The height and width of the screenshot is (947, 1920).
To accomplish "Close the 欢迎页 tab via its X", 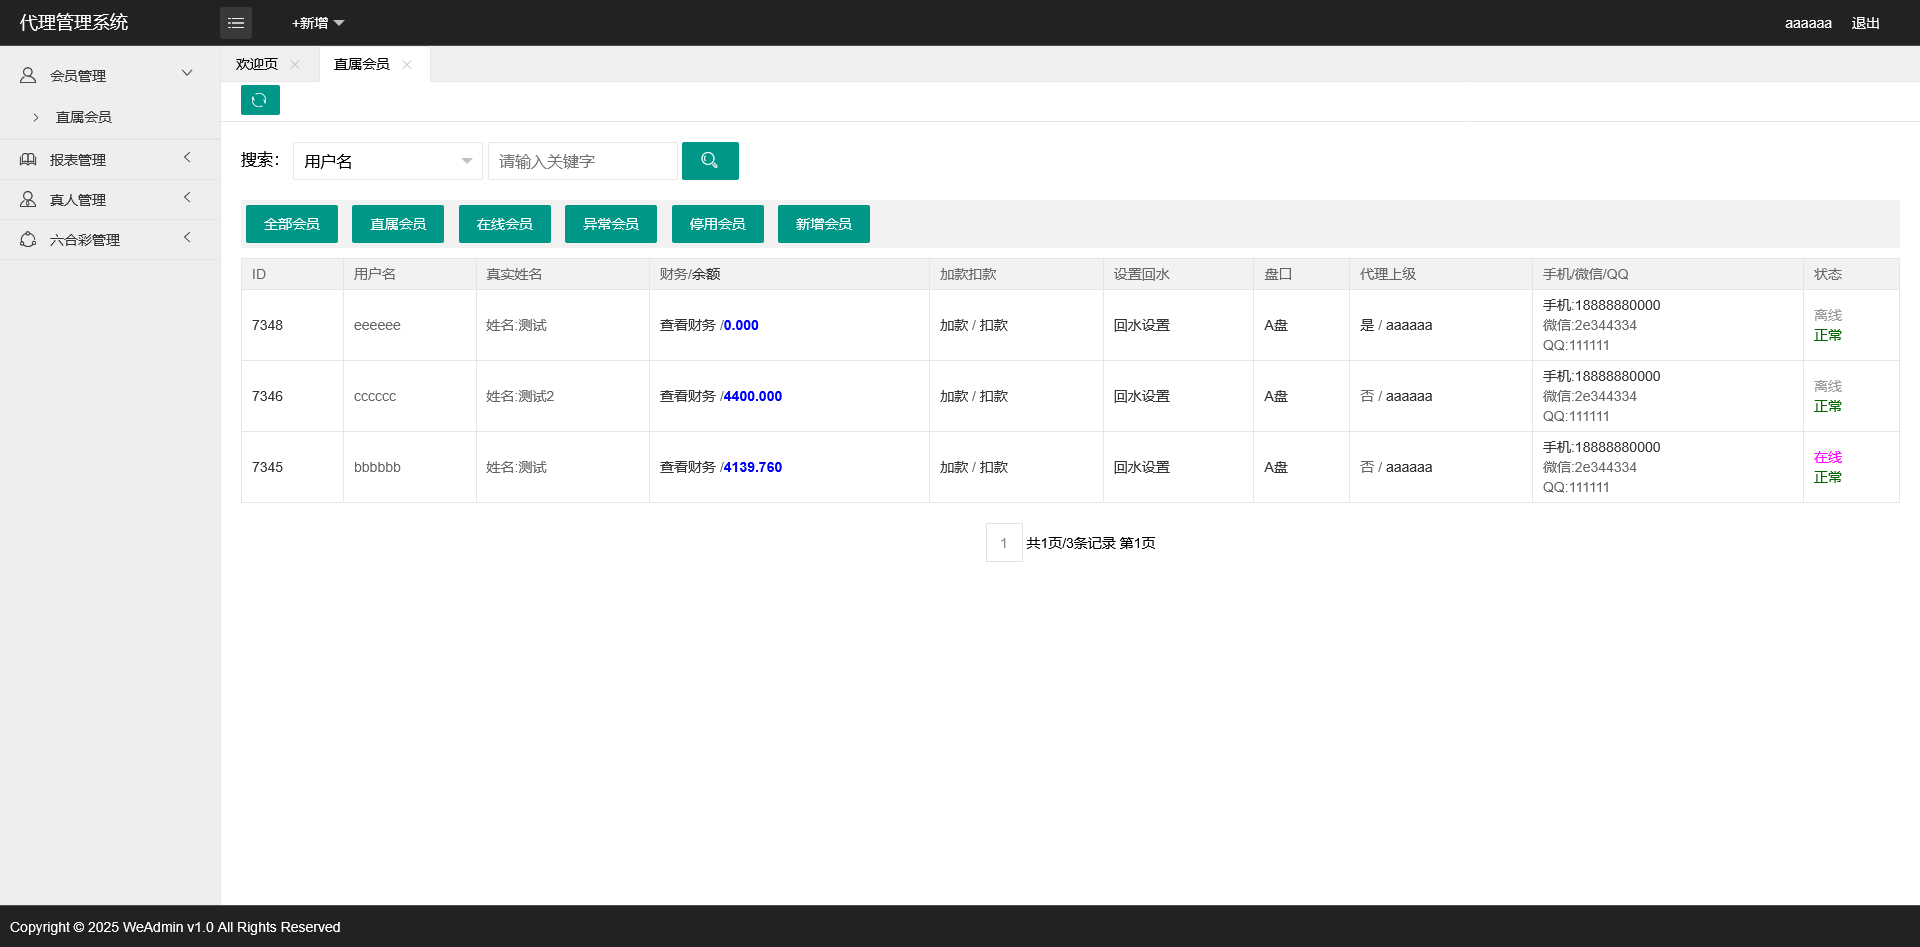I will click(295, 65).
